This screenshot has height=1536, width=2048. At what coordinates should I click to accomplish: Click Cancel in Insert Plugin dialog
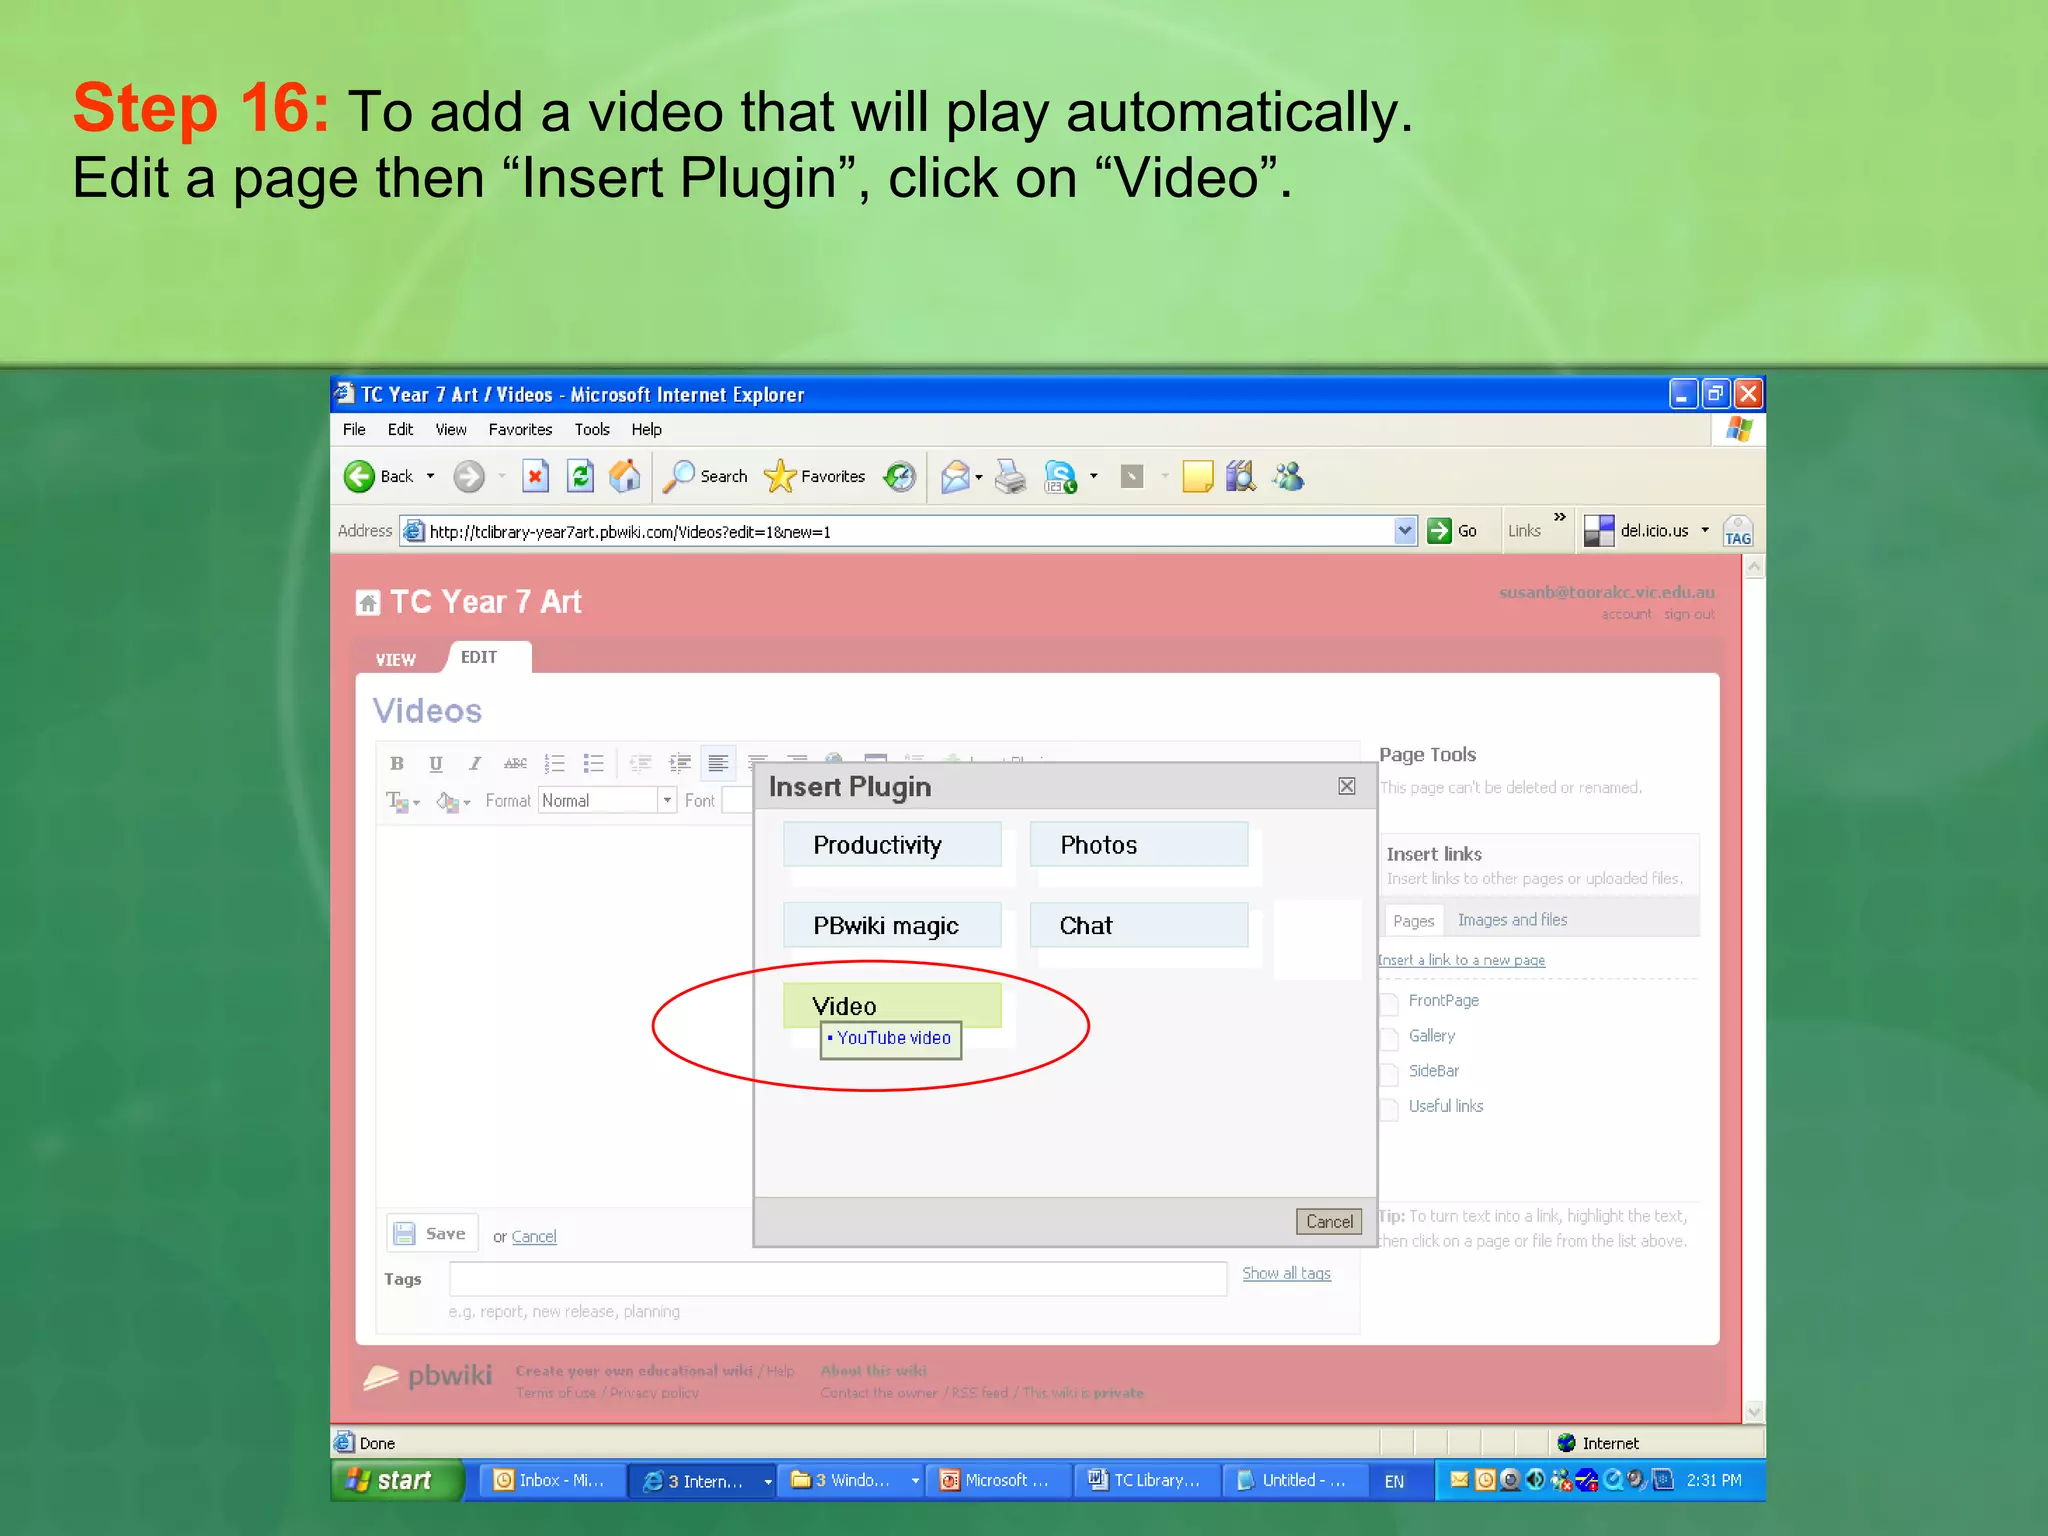coord(1329,1222)
